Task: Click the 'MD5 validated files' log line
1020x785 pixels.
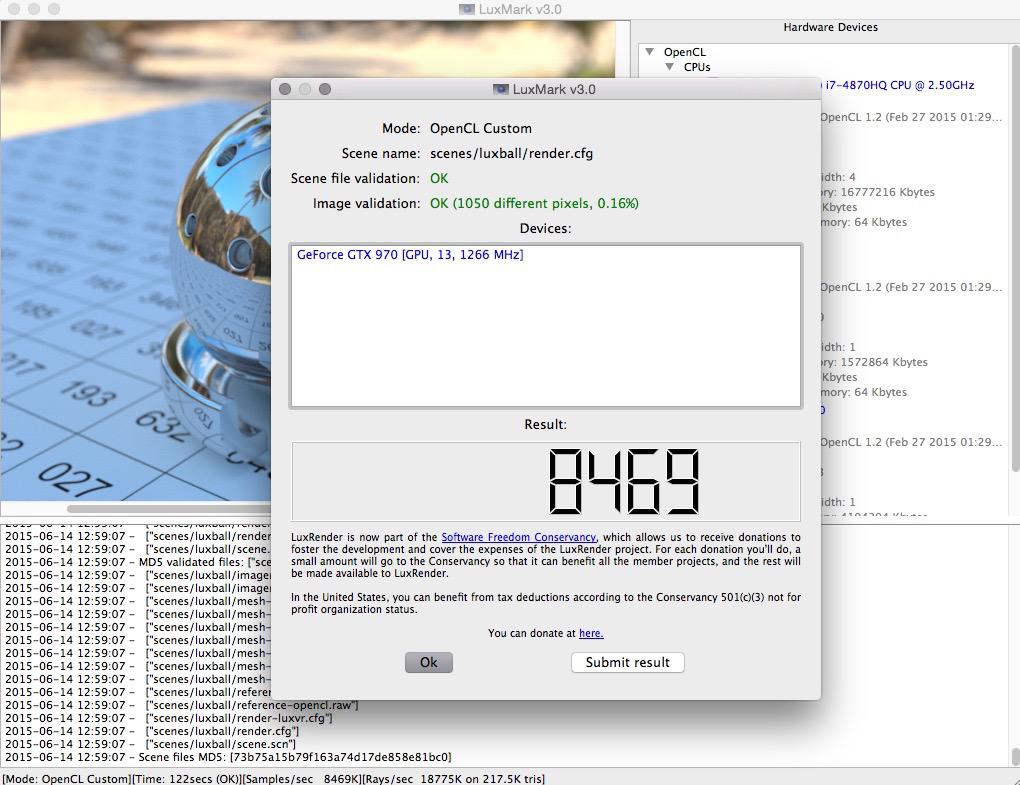Action: (x=138, y=562)
